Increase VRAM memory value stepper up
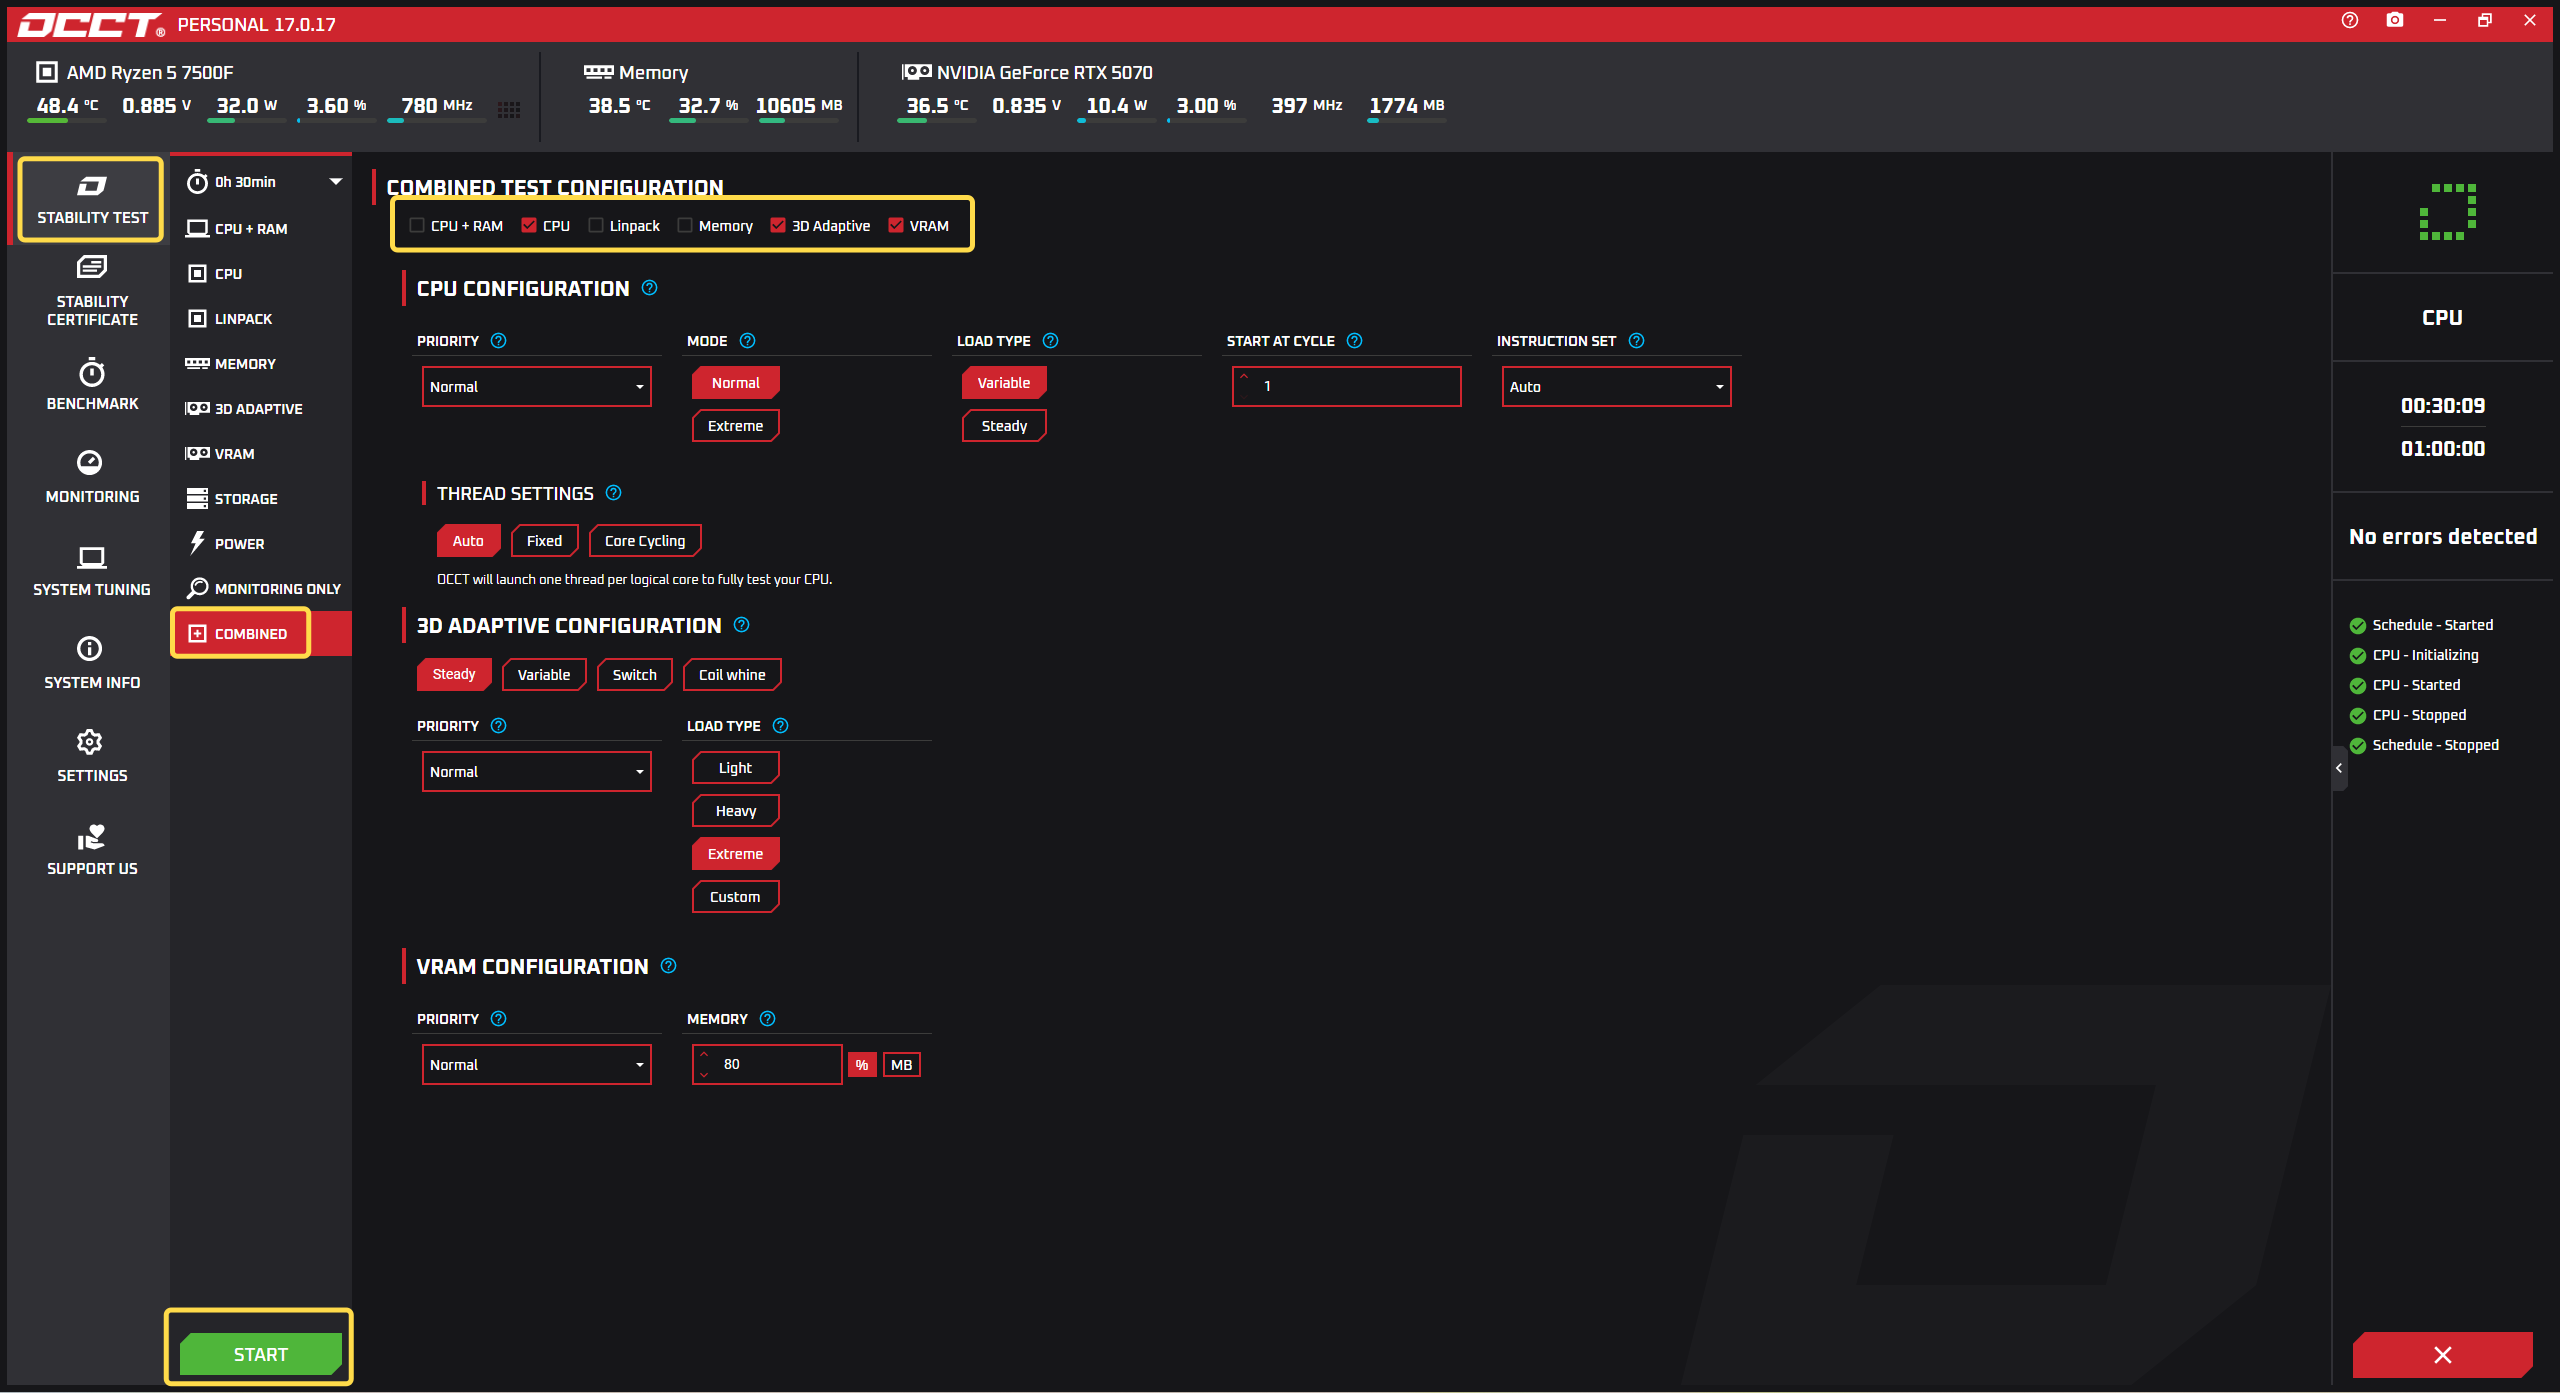 [704, 1055]
